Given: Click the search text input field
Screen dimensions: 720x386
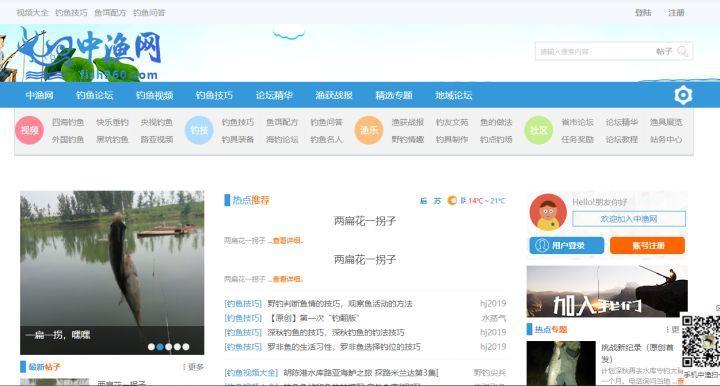Looking at the screenshot, I should [x=595, y=51].
